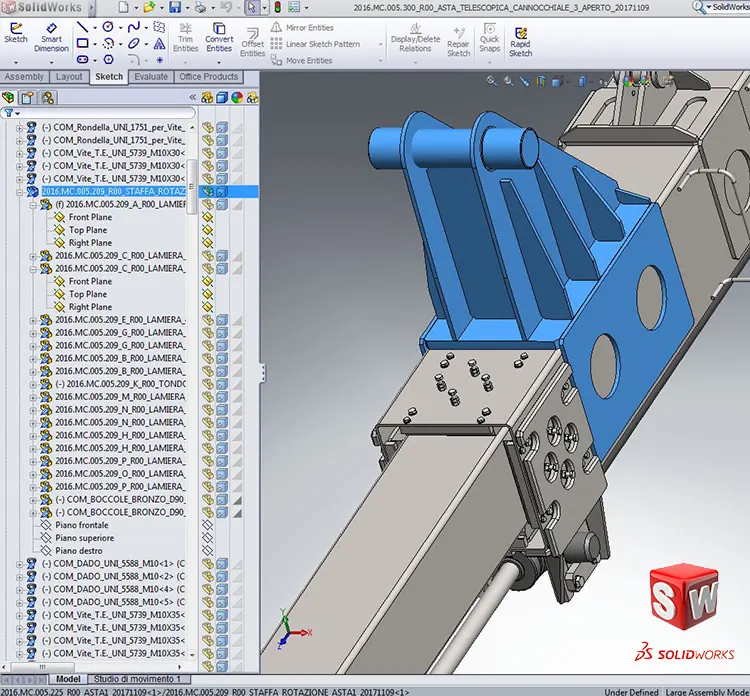
Task: Click Display/Delete Relations button
Action: (x=415, y=37)
